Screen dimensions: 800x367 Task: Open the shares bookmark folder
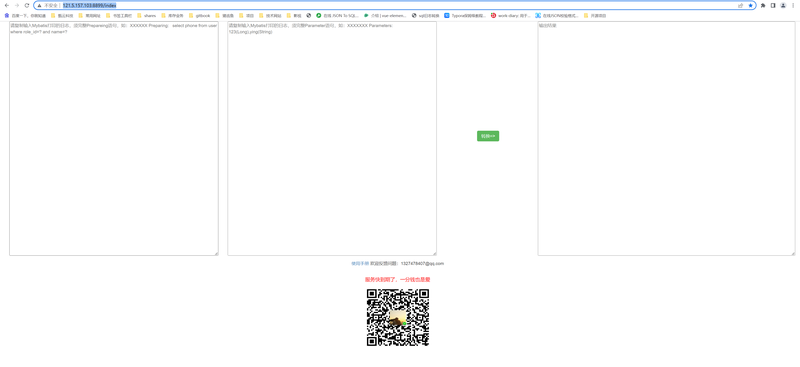(146, 16)
